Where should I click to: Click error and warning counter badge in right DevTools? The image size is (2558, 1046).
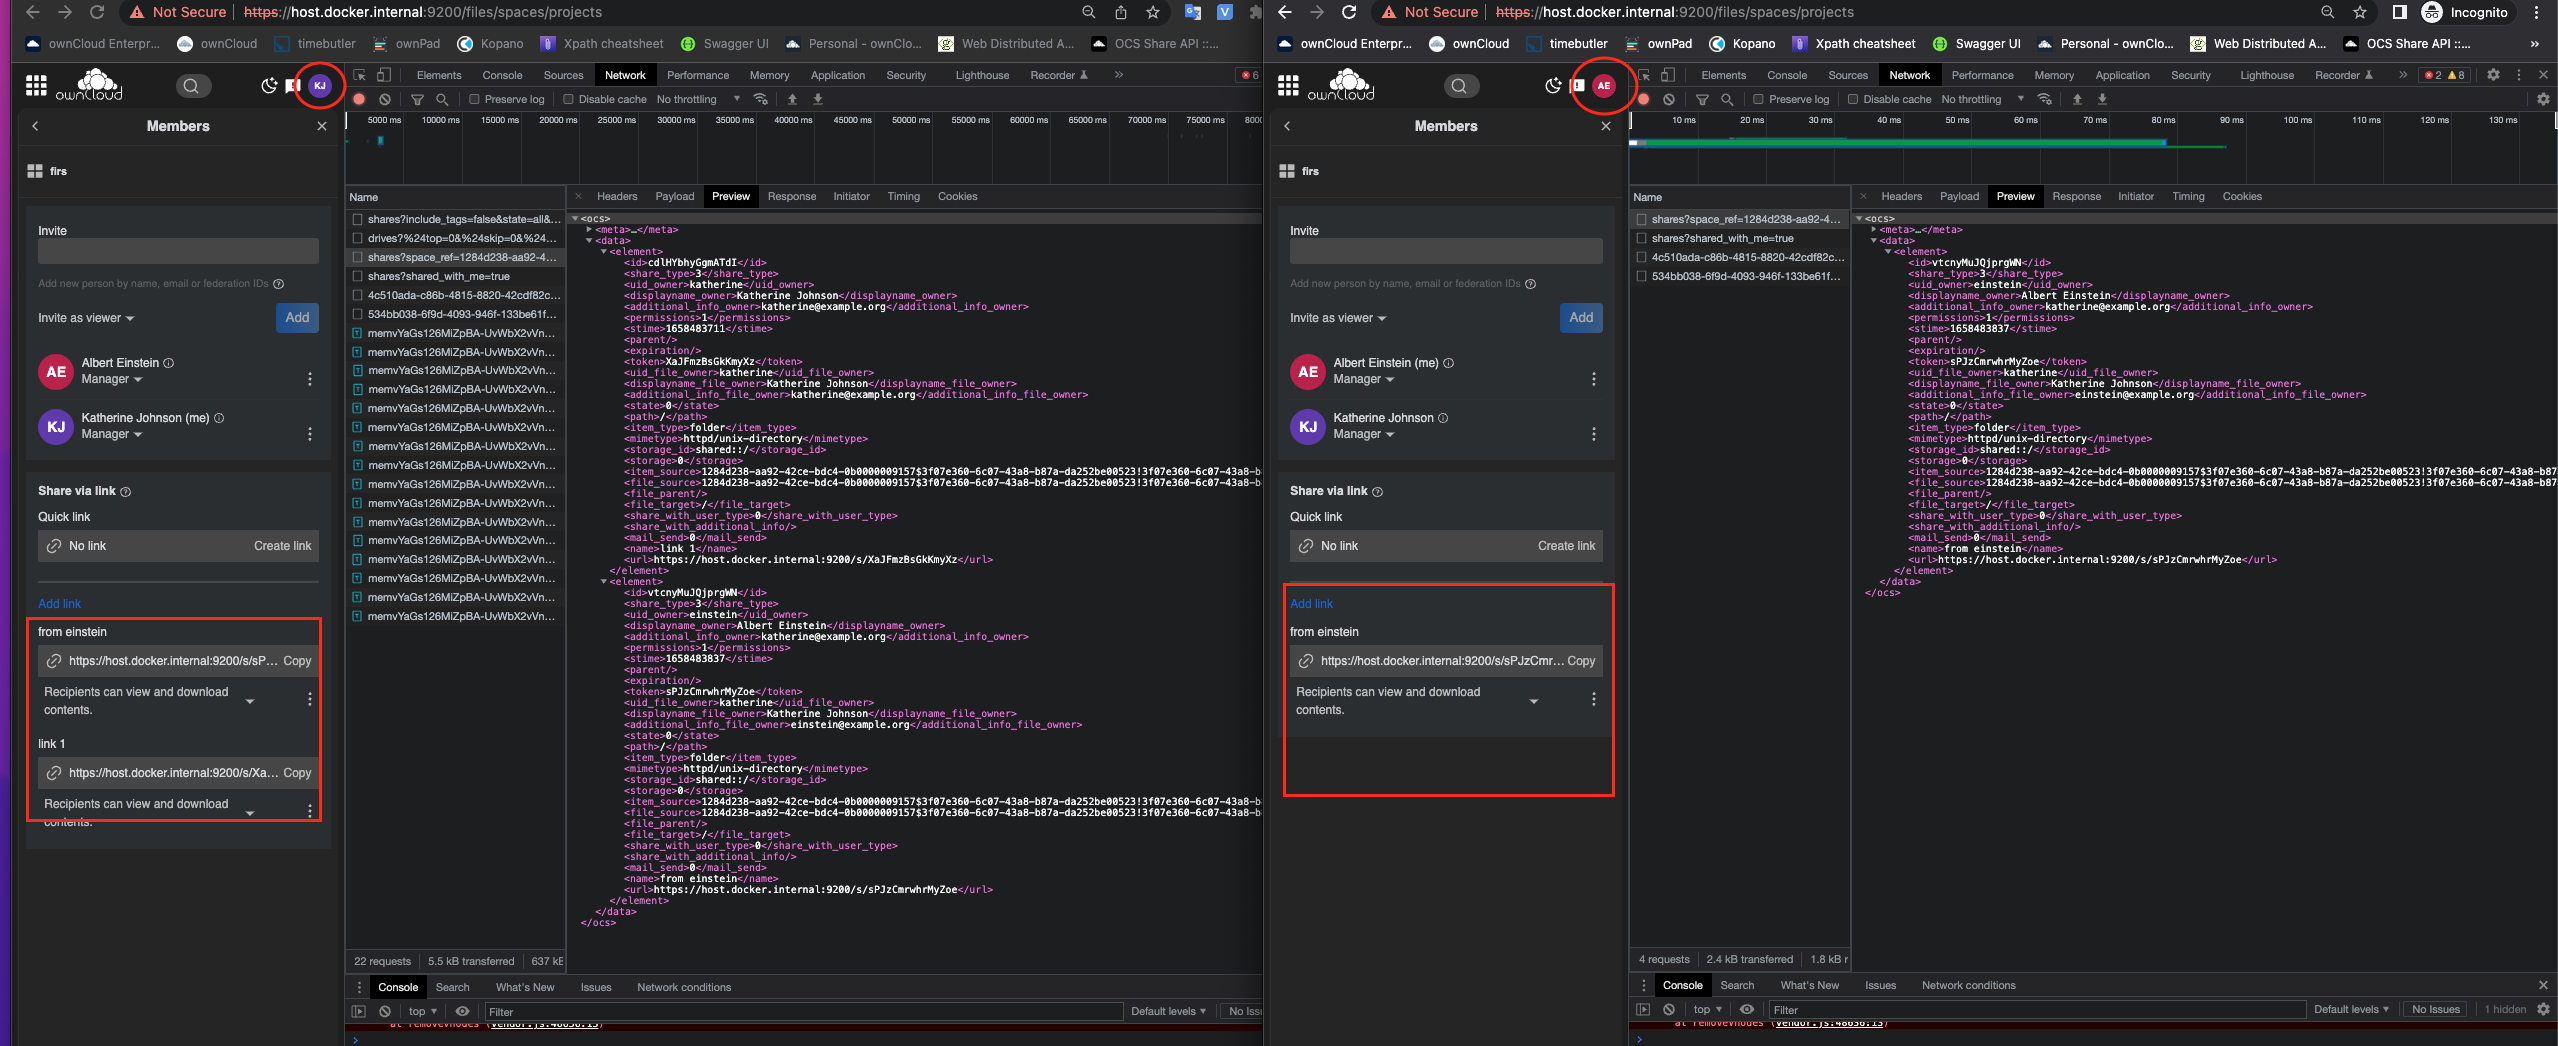(x=2444, y=75)
